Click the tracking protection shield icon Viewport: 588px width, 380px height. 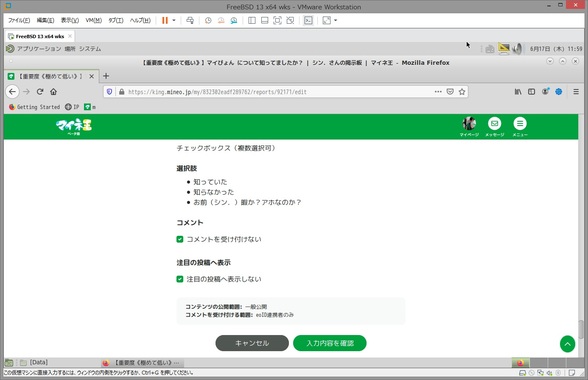[110, 92]
